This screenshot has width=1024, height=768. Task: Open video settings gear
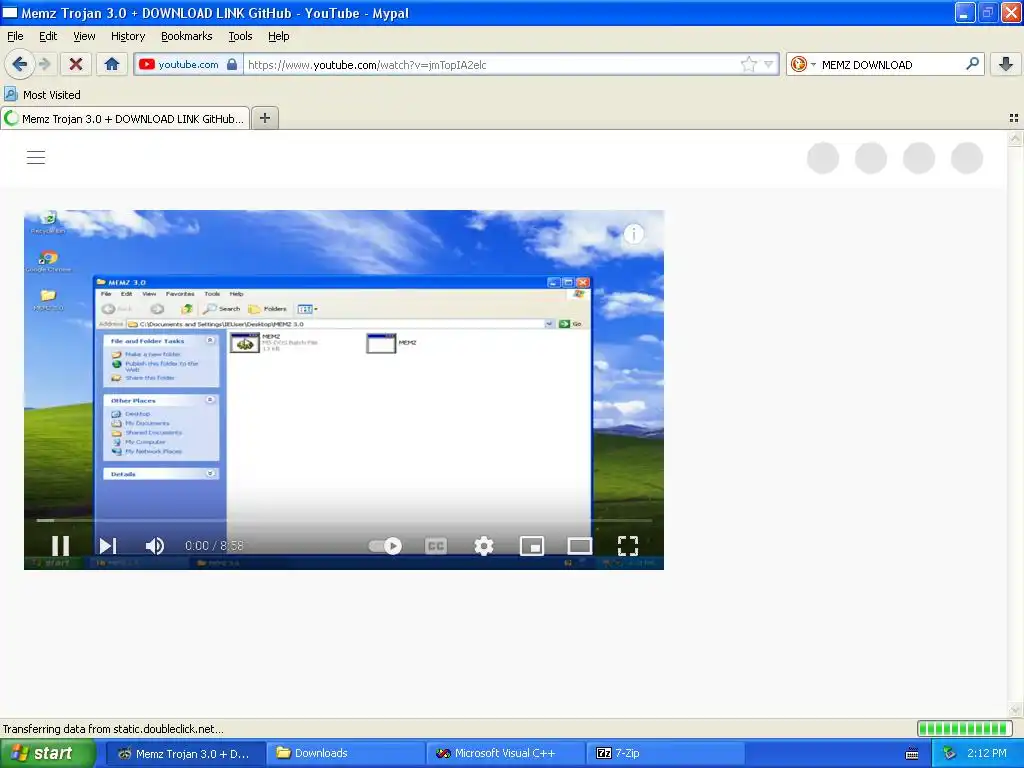[483, 545]
